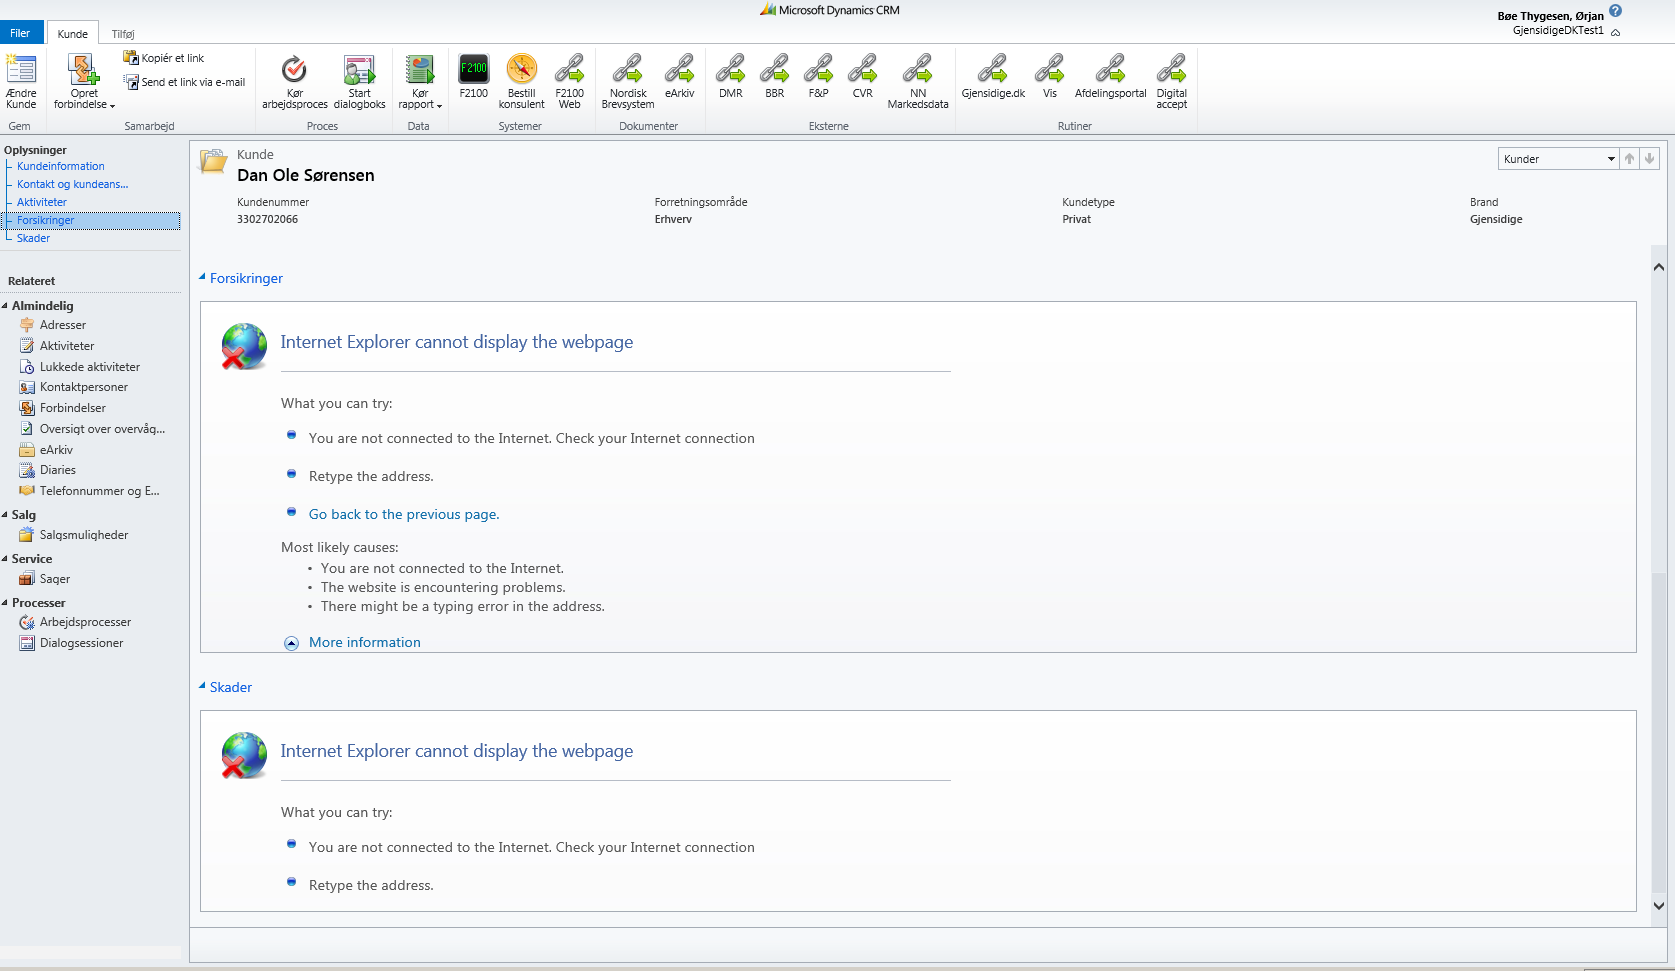Select Skader under Oplysninger
The image size is (1675, 971).
[33, 238]
